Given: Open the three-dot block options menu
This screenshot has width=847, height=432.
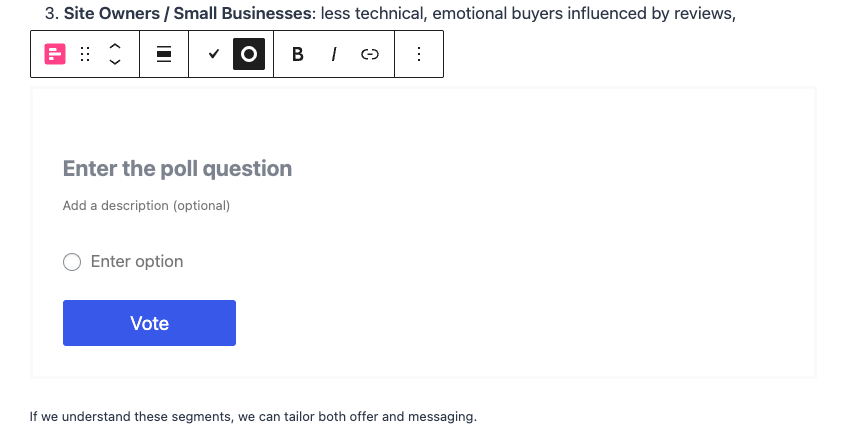Looking at the screenshot, I should [419, 55].
